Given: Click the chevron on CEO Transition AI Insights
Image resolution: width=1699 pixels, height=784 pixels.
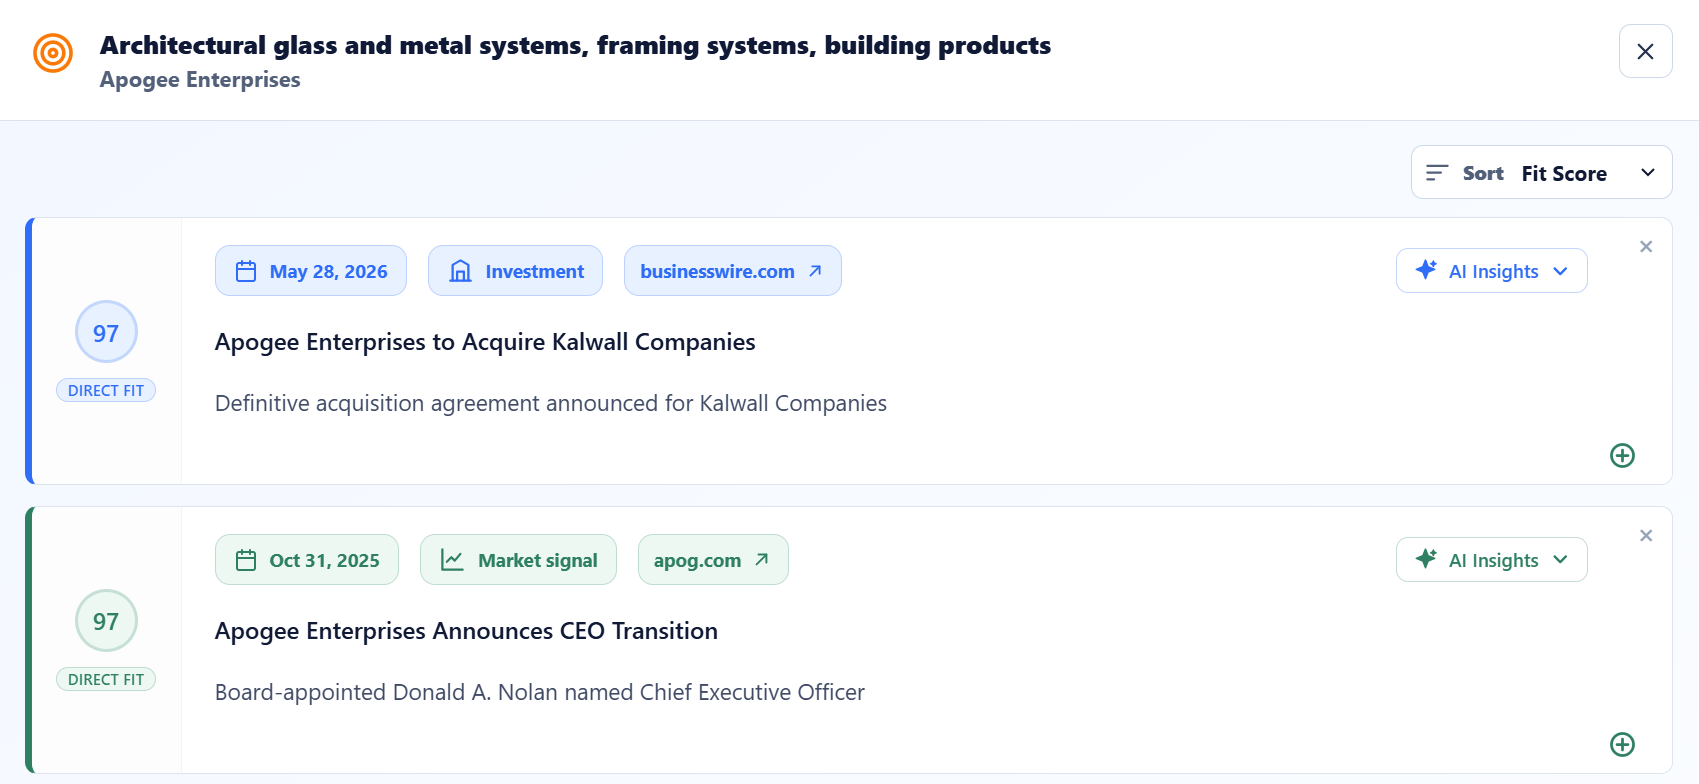Looking at the screenshot, I should (1560, 560).
